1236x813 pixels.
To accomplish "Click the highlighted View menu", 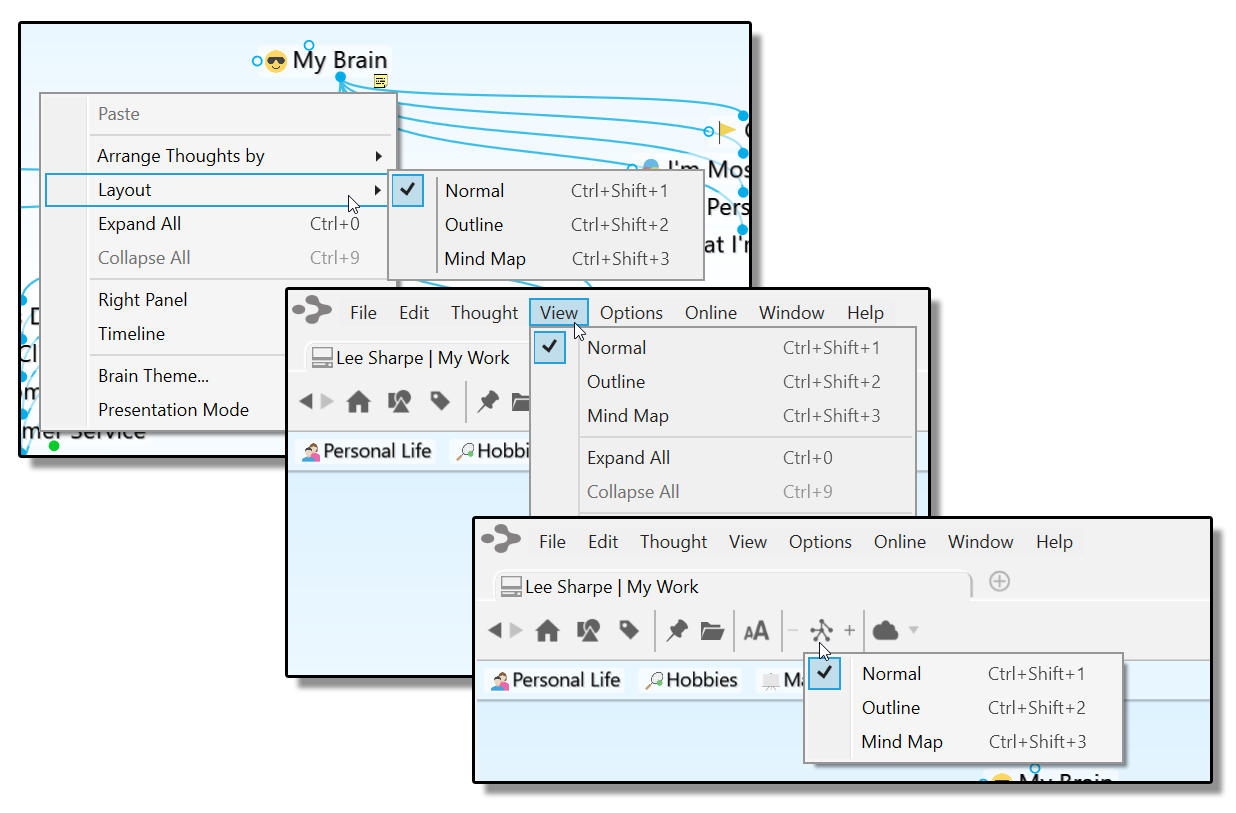I will [x=559, y=313].
